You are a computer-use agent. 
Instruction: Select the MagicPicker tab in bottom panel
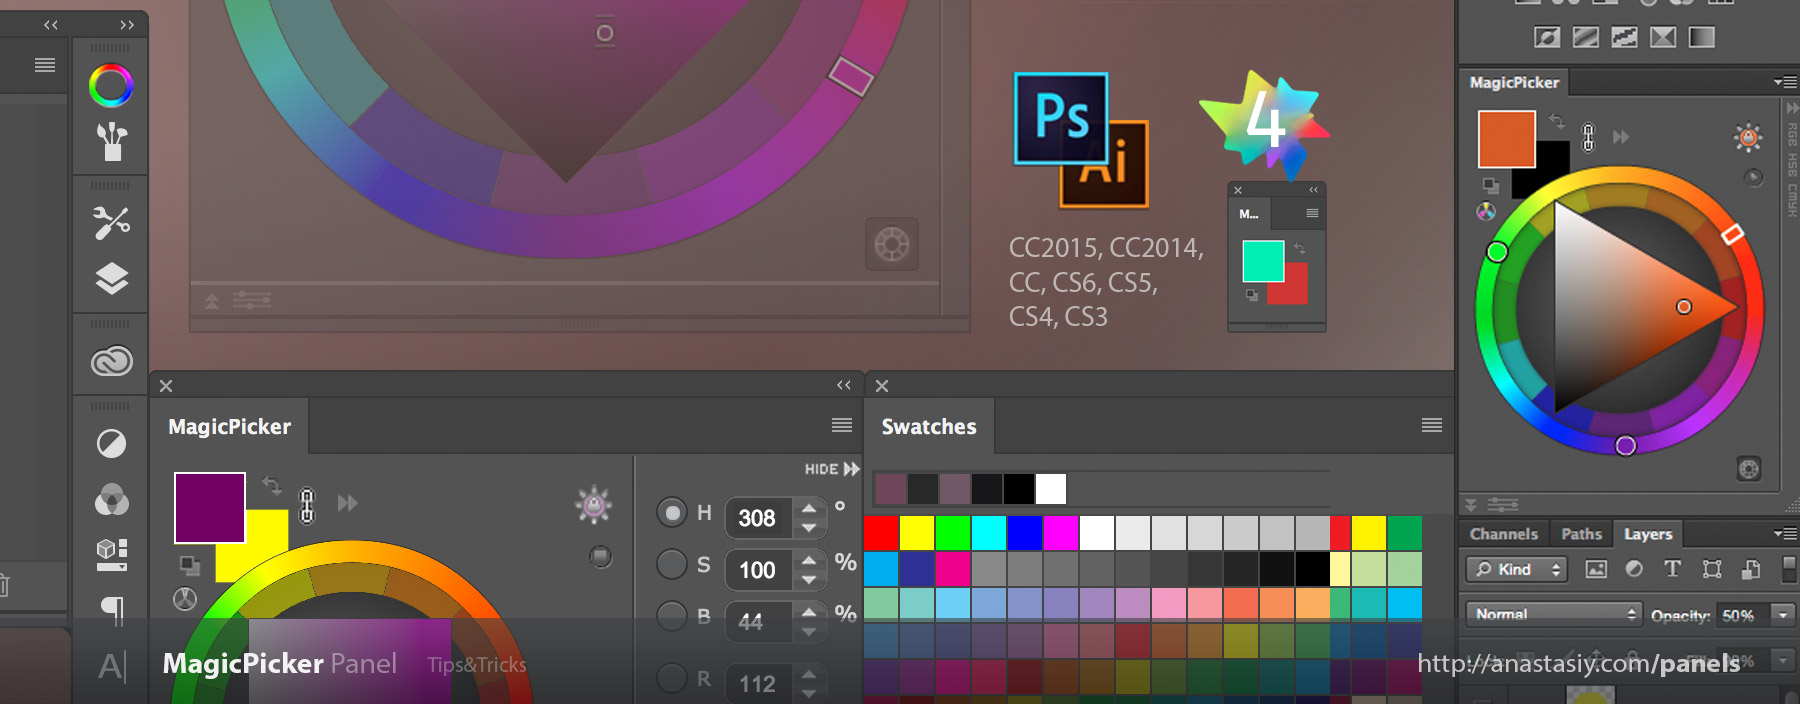(x=229, y=427)
